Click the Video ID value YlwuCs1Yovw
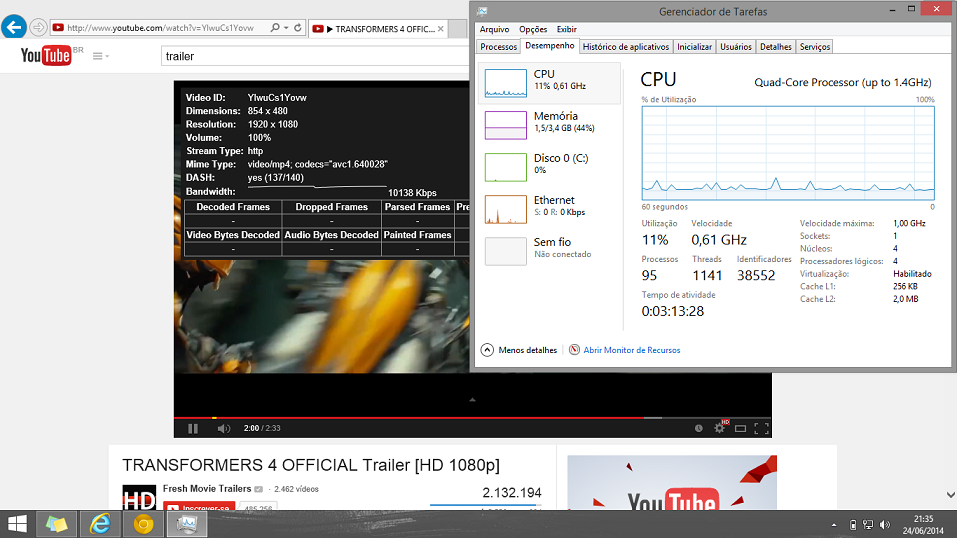This screenshot has width=957, height=538. pos(277,98)
